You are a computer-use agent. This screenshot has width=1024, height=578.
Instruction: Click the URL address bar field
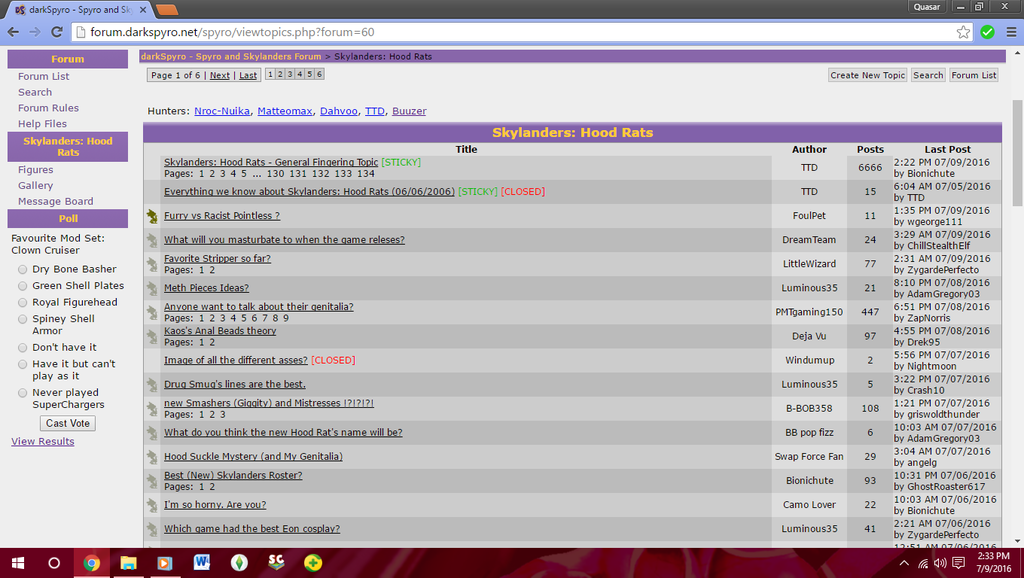pos(500,32)
